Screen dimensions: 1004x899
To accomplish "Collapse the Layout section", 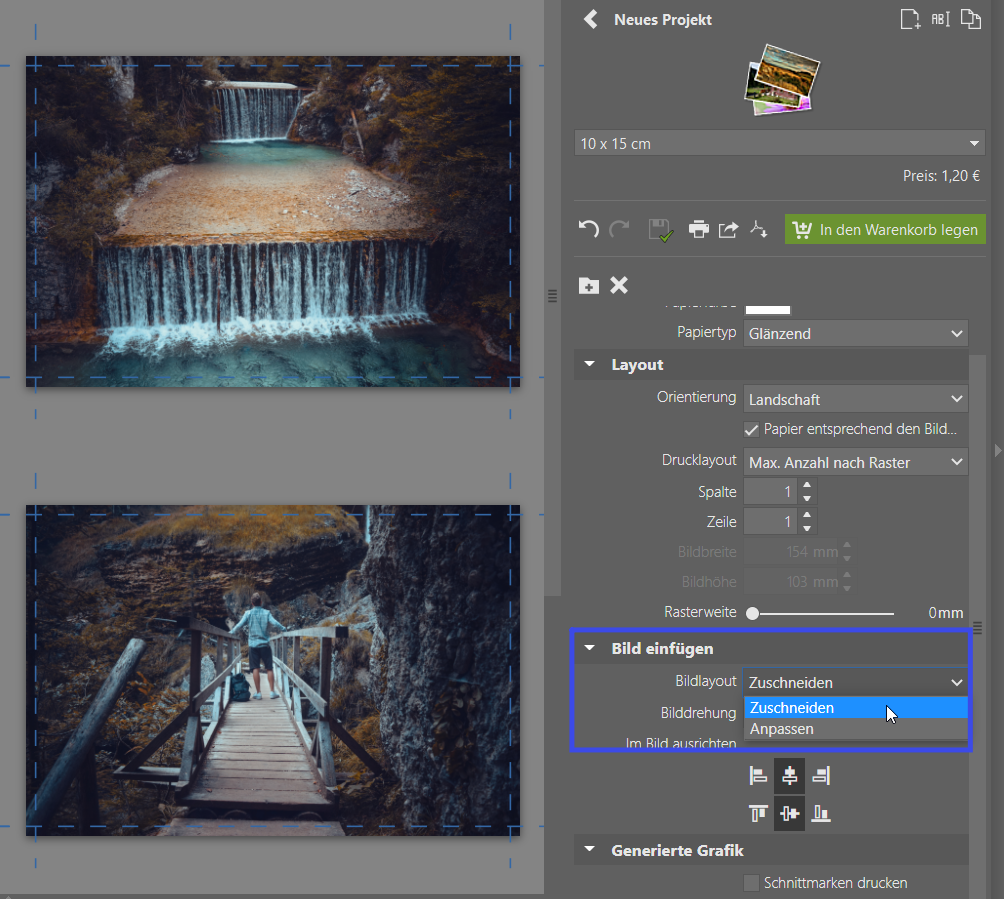I will pos(590,365).
